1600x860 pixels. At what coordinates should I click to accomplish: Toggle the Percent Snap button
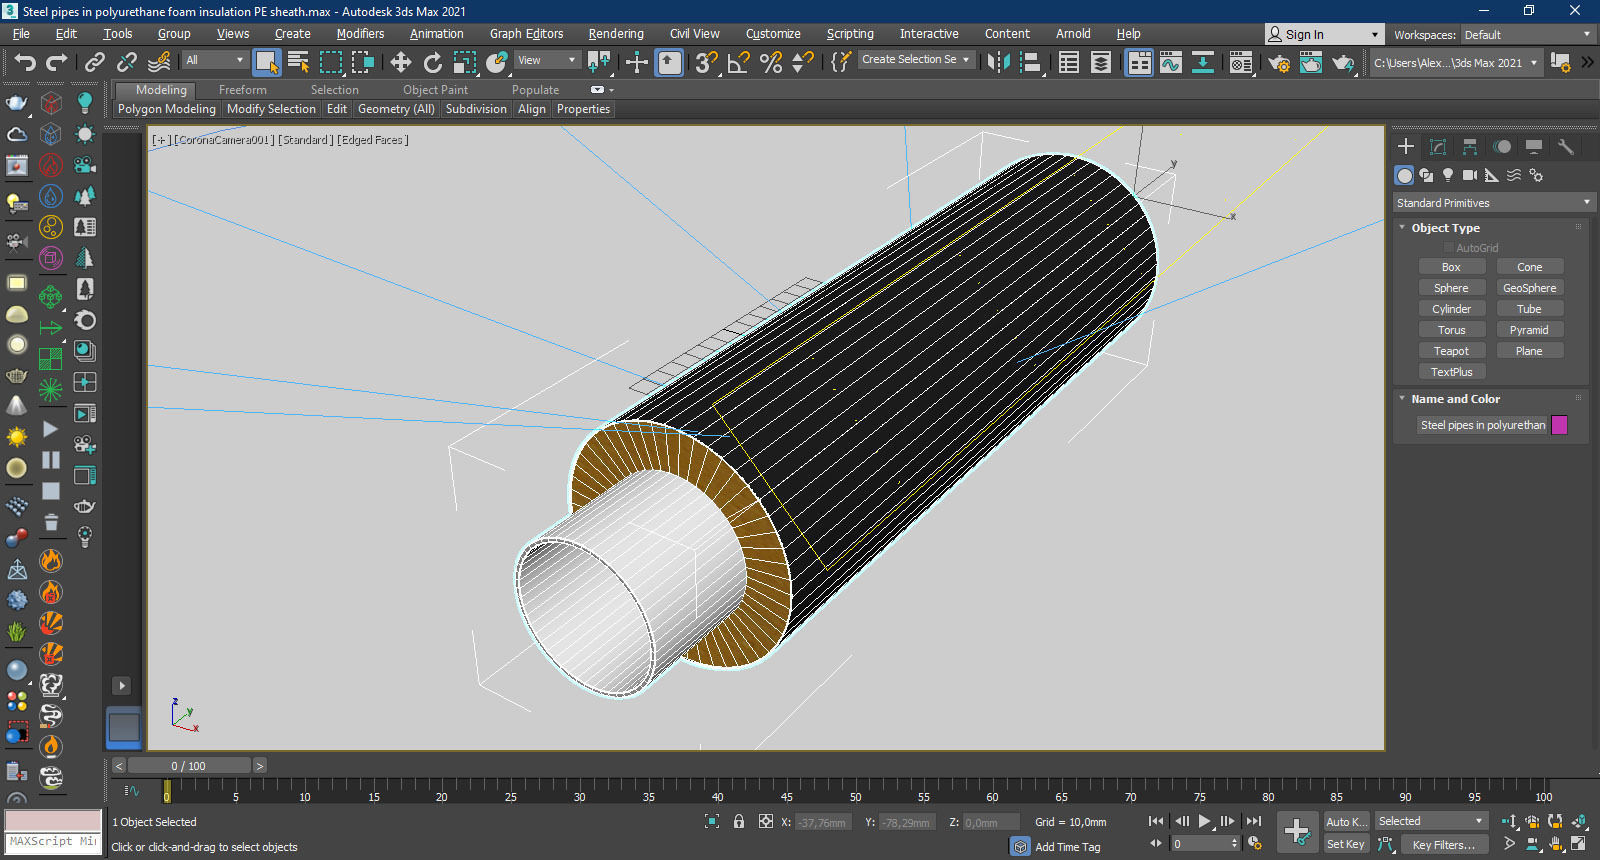(x=770, y=62)
